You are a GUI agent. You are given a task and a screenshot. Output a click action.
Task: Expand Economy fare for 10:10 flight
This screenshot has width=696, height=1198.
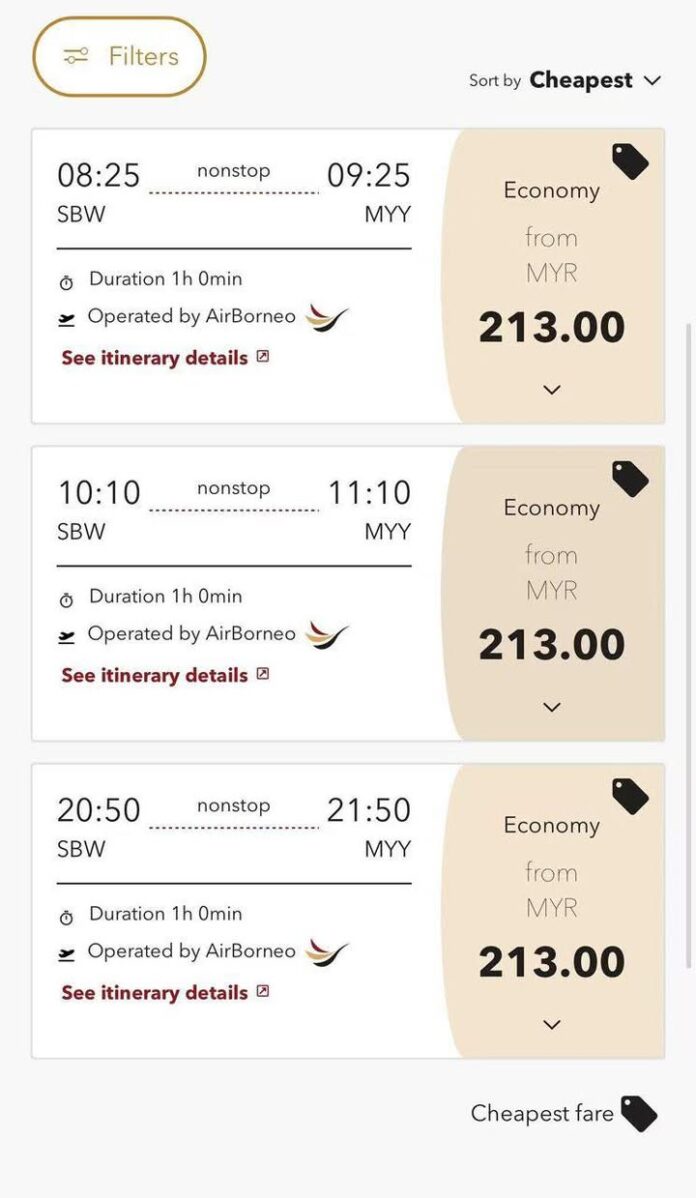coord(552,707)
